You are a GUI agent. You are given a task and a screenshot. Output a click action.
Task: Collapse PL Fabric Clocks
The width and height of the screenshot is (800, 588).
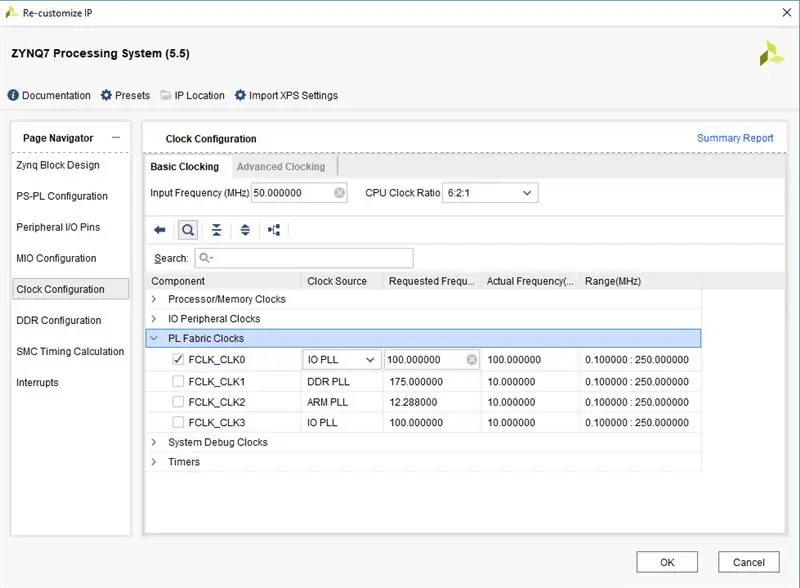point(154,338)
